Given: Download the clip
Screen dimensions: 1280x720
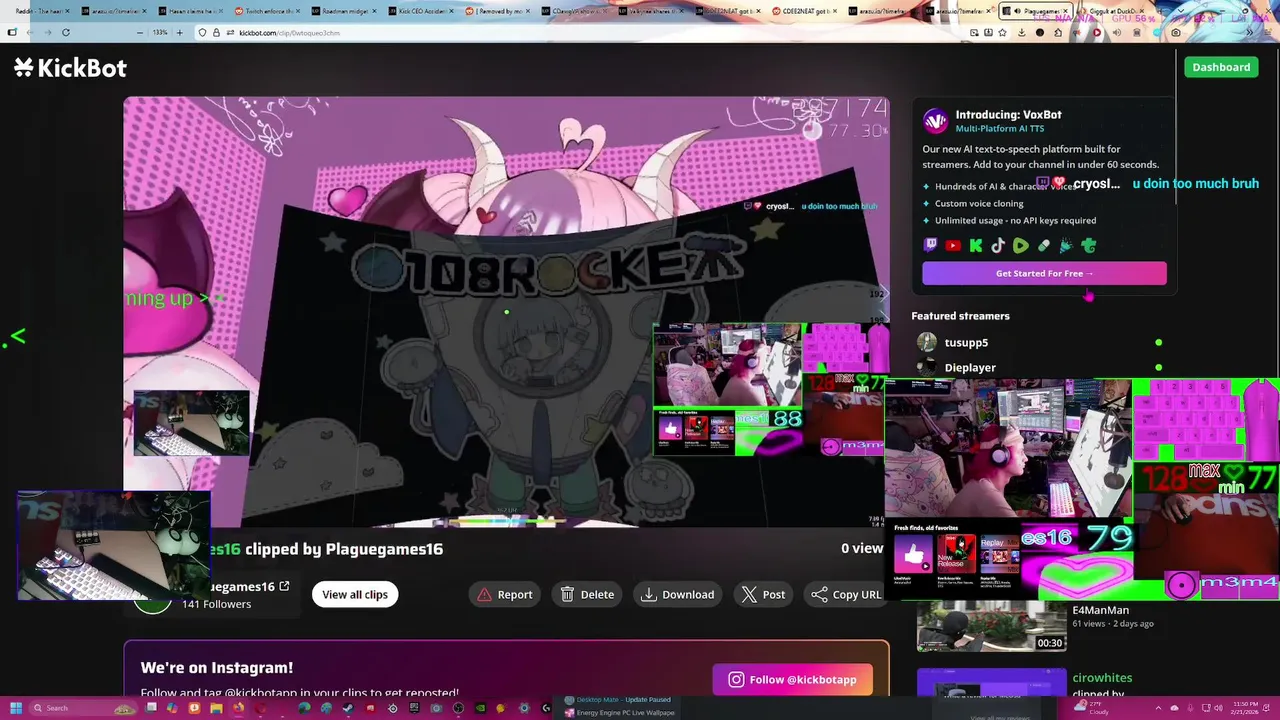Looking at the screenshot, I should click(x=678, y=594).
